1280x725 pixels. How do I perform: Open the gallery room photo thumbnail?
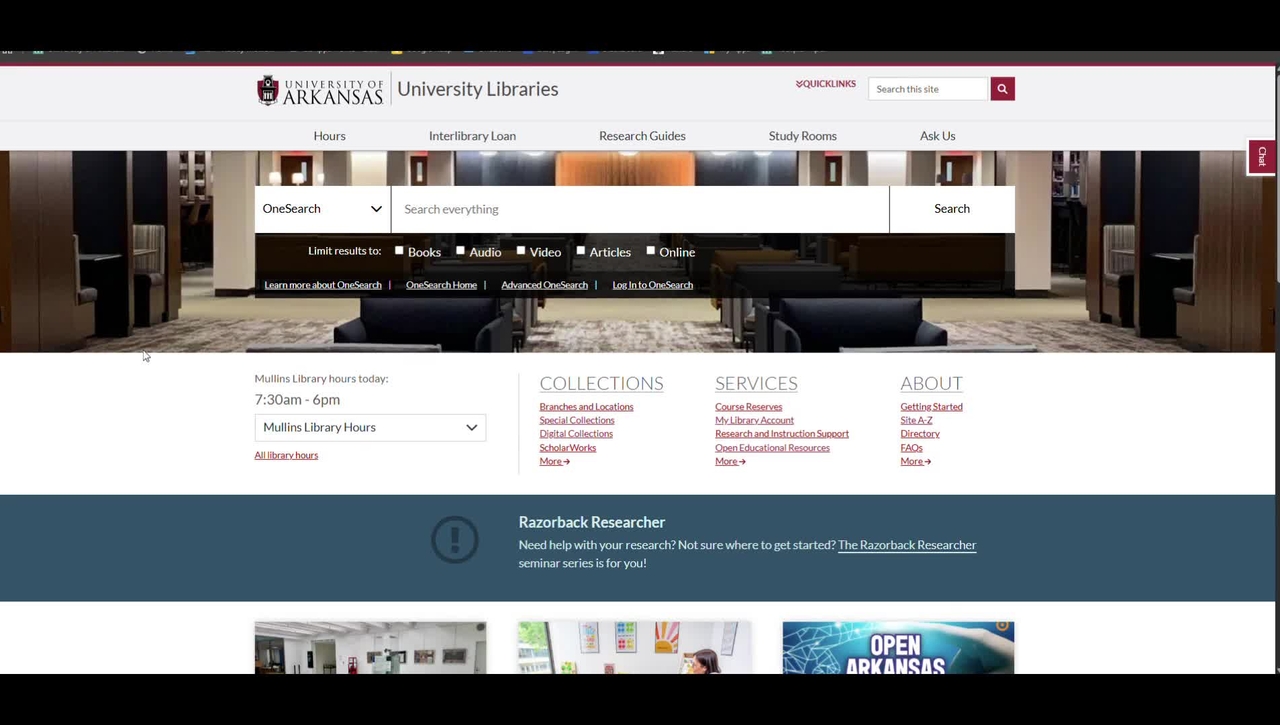point(370,647)
